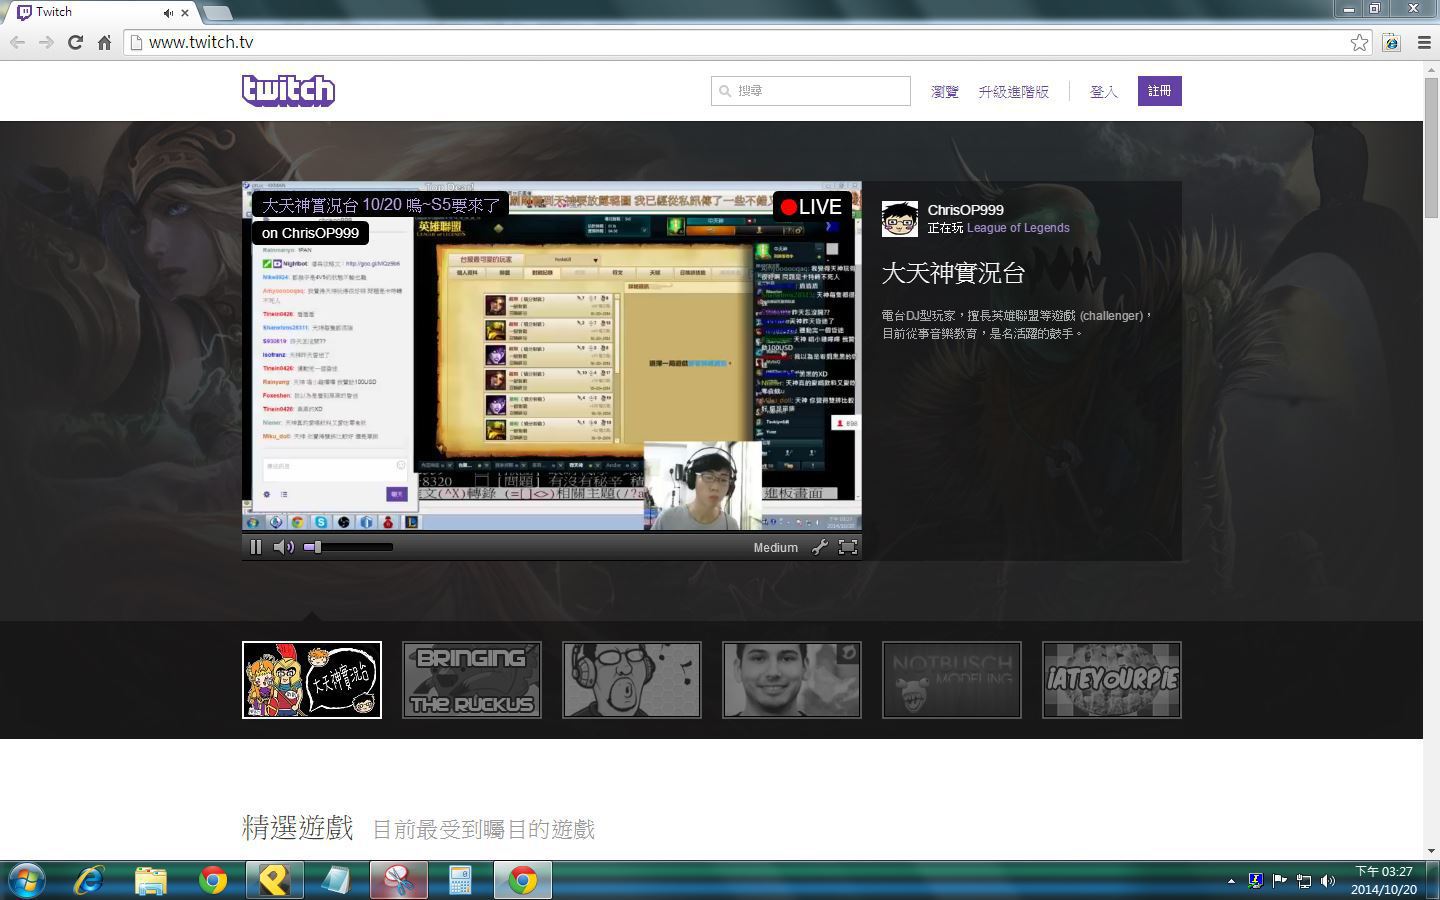1440x900 pixels.
Task: Select the cartoon face with headphones thumbnail
Action: 632,680
